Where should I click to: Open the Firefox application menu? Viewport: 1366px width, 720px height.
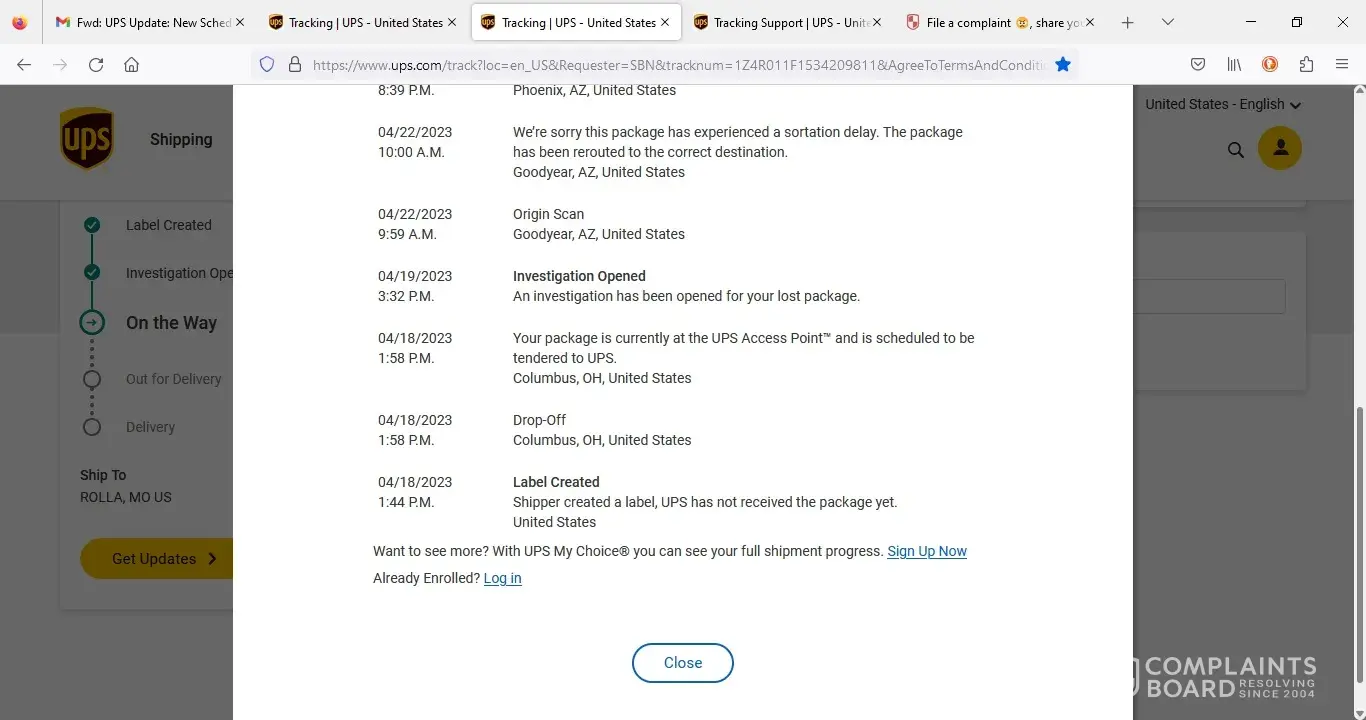pos(1342,64)
